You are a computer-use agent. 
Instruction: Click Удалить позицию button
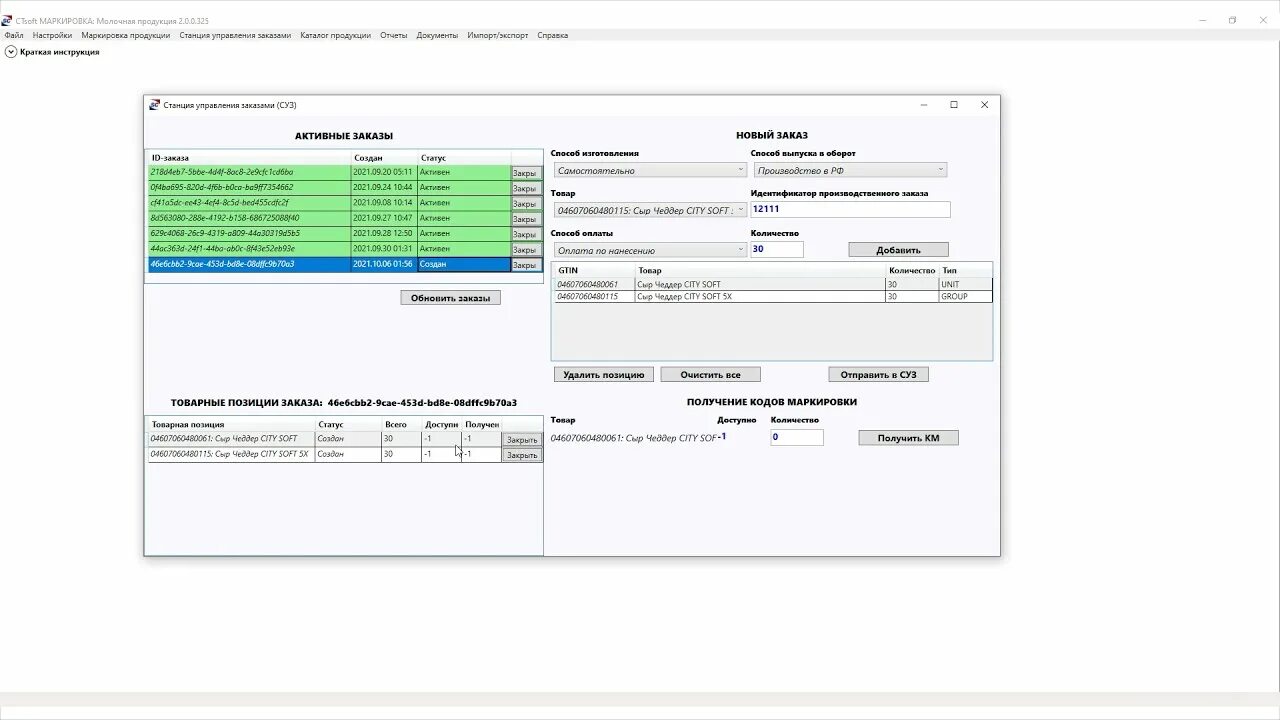(x=604, y=375)
